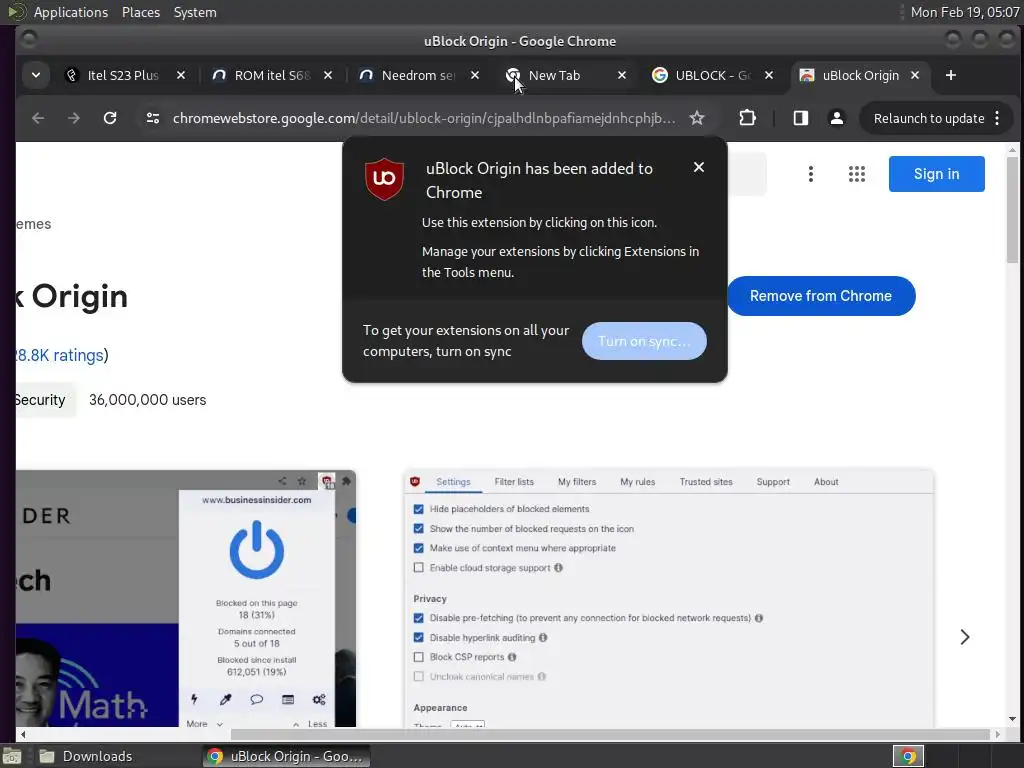The image size is (1024, 768).
Task: Click the date and time clock
Action: pos(965,12)
